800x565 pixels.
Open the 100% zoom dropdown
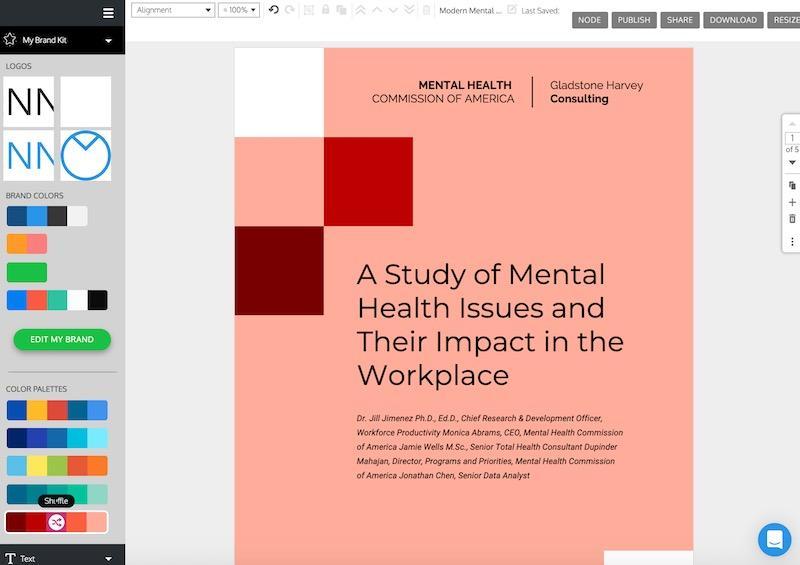239,10
